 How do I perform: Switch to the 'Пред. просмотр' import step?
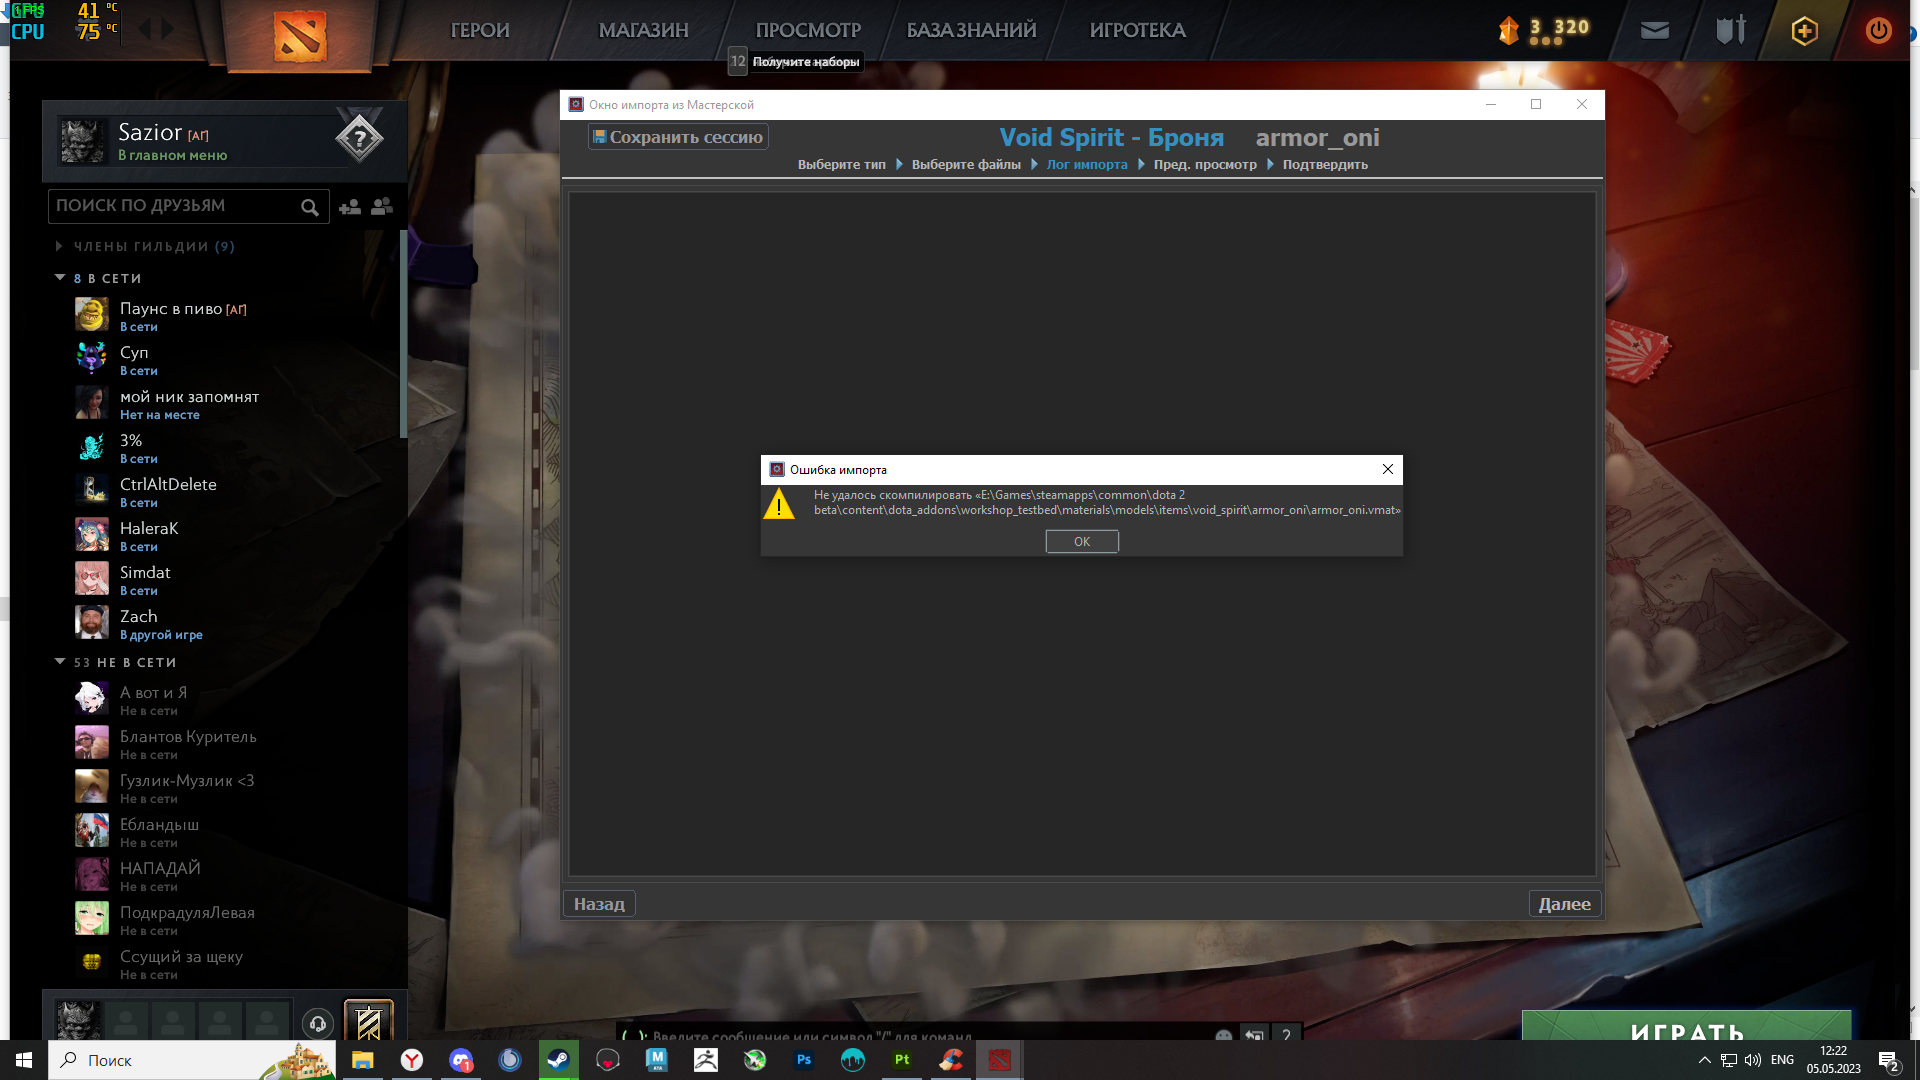[x=1203, y=164]
